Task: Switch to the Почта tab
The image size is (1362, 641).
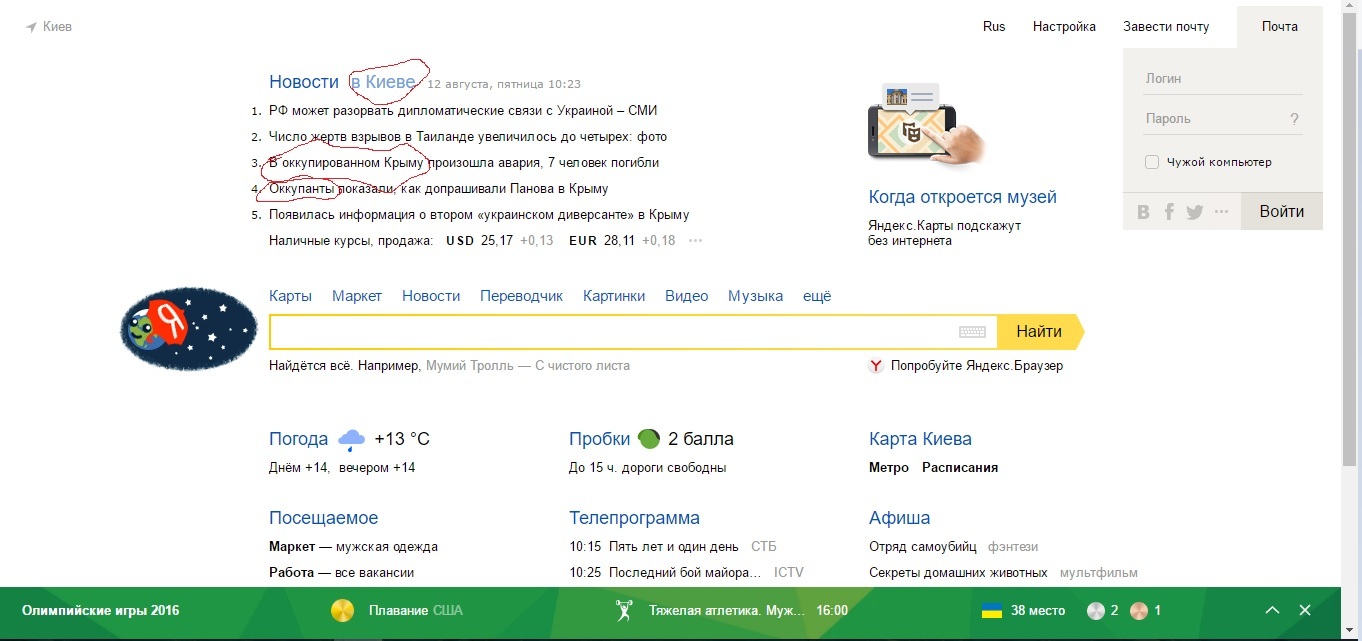Action: tap(1280, 27)
